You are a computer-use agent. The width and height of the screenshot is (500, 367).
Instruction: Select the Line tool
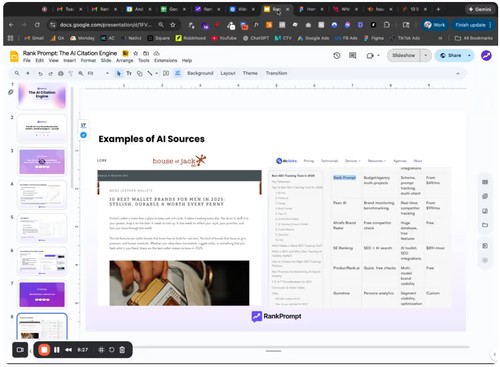[150, 73]
